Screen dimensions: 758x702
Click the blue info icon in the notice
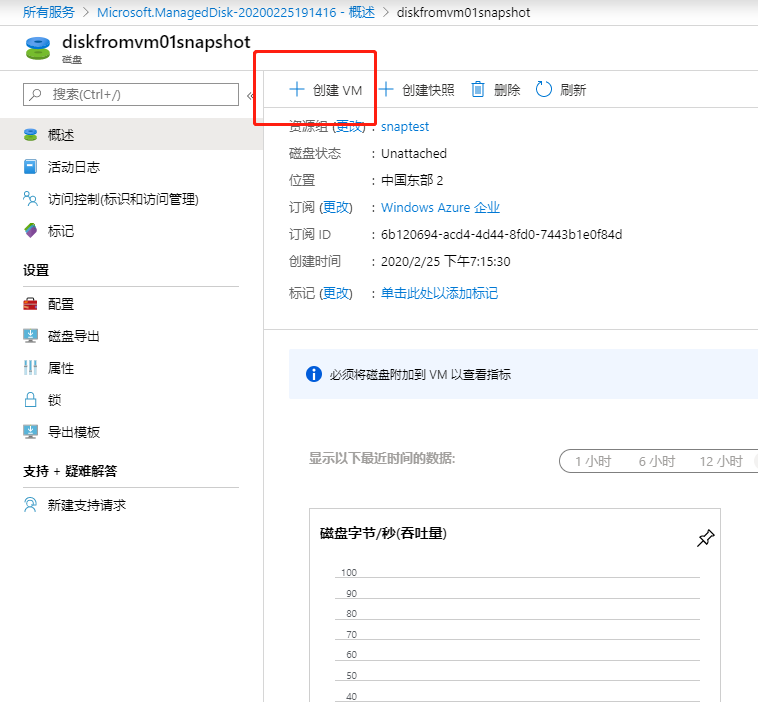(314, 374)
